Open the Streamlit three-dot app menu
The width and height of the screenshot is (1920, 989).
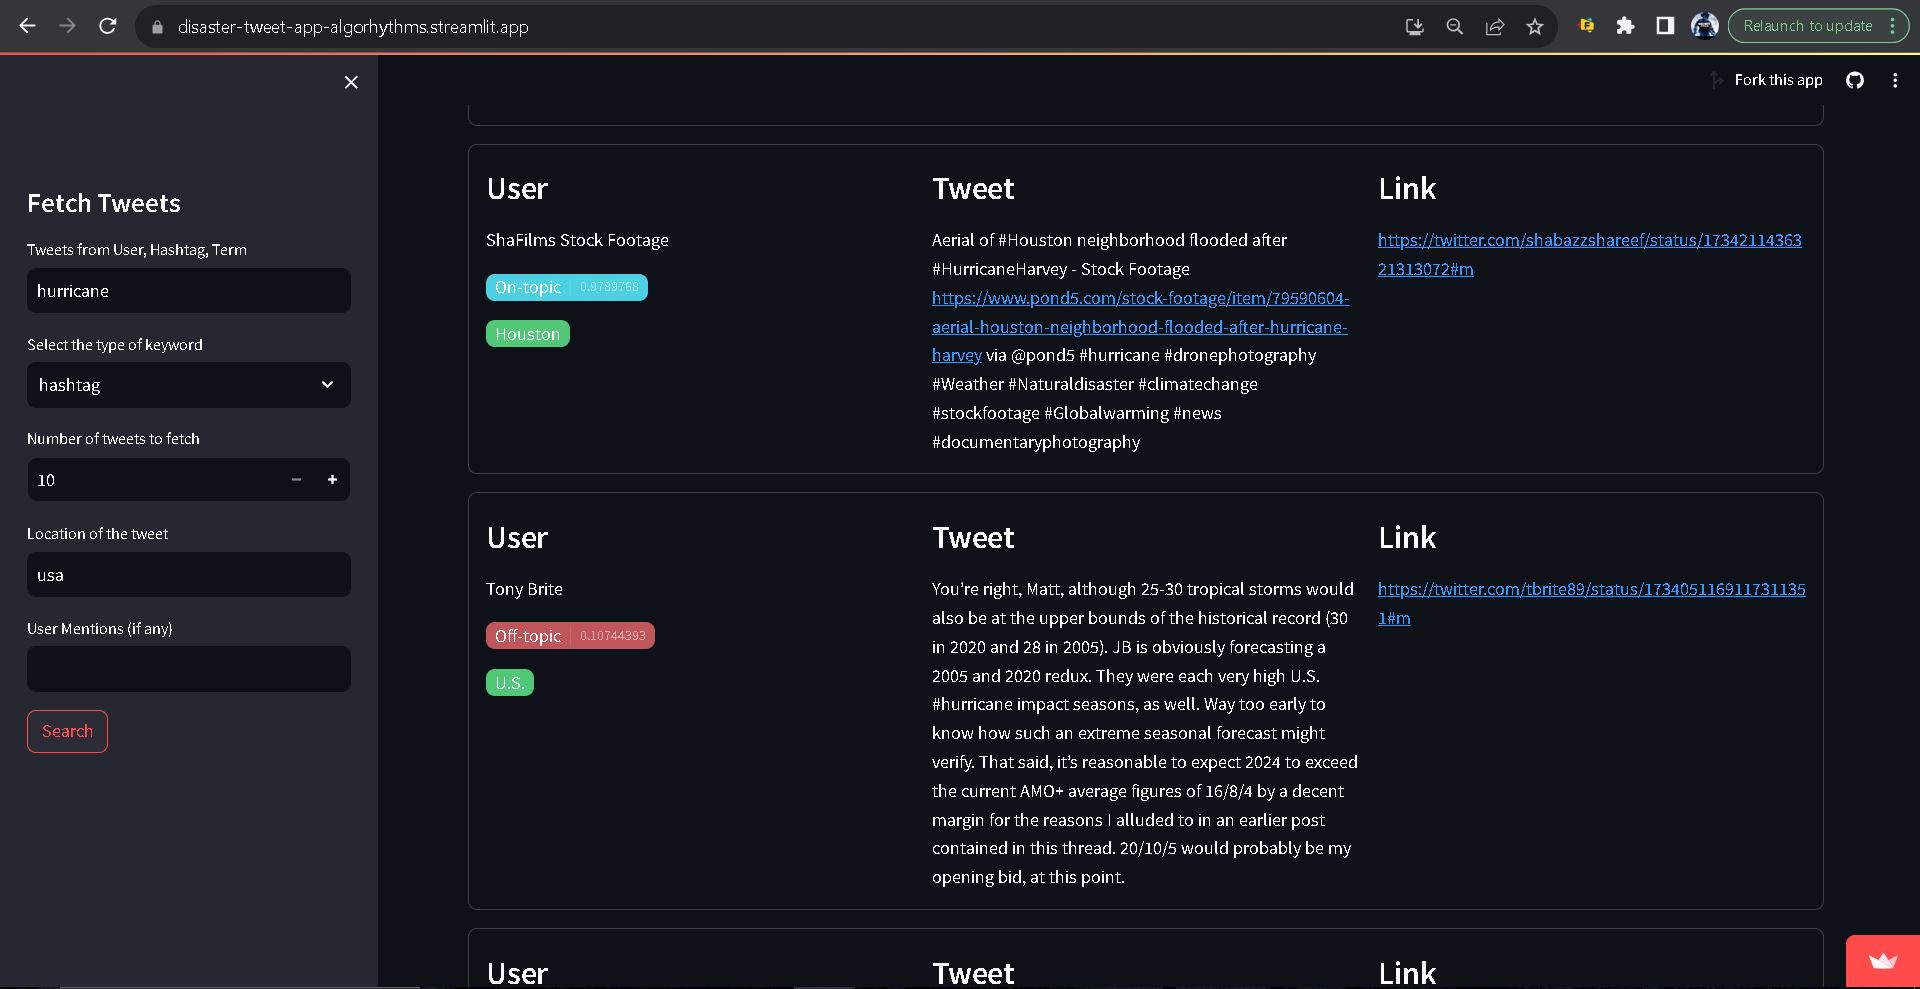(x=1895, y=80)
